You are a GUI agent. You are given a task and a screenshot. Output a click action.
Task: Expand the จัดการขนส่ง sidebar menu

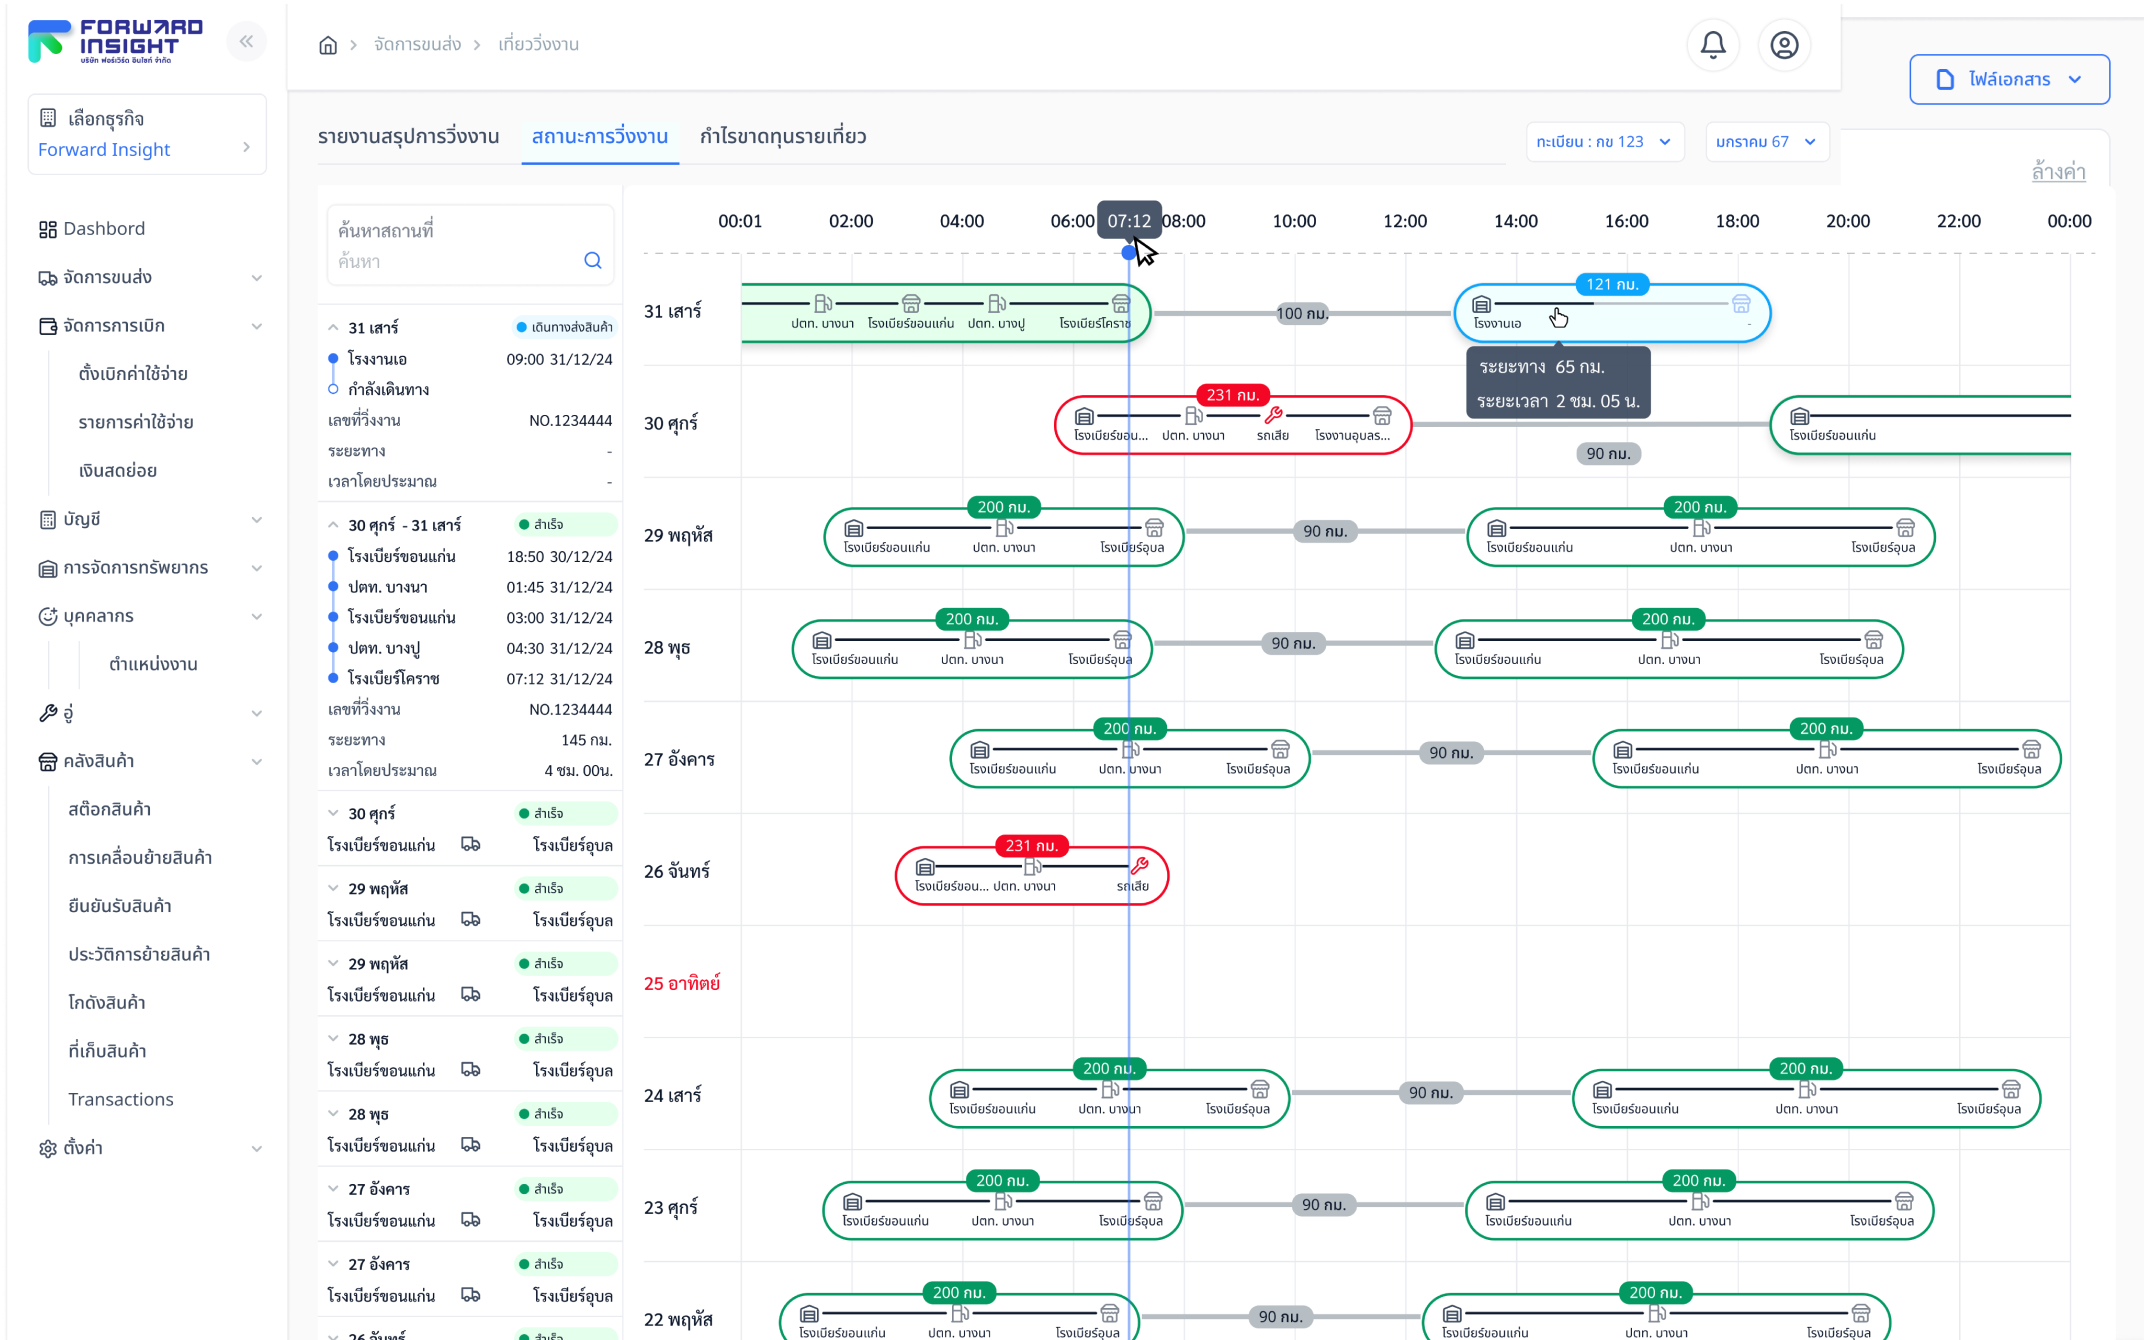(x=256, y=278)
